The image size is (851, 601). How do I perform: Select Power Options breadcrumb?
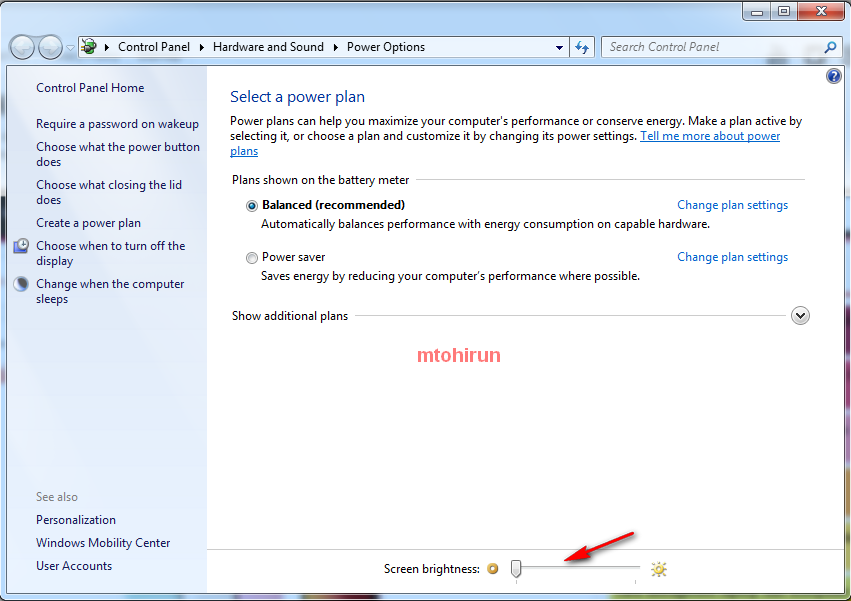(x=386, y=47)
